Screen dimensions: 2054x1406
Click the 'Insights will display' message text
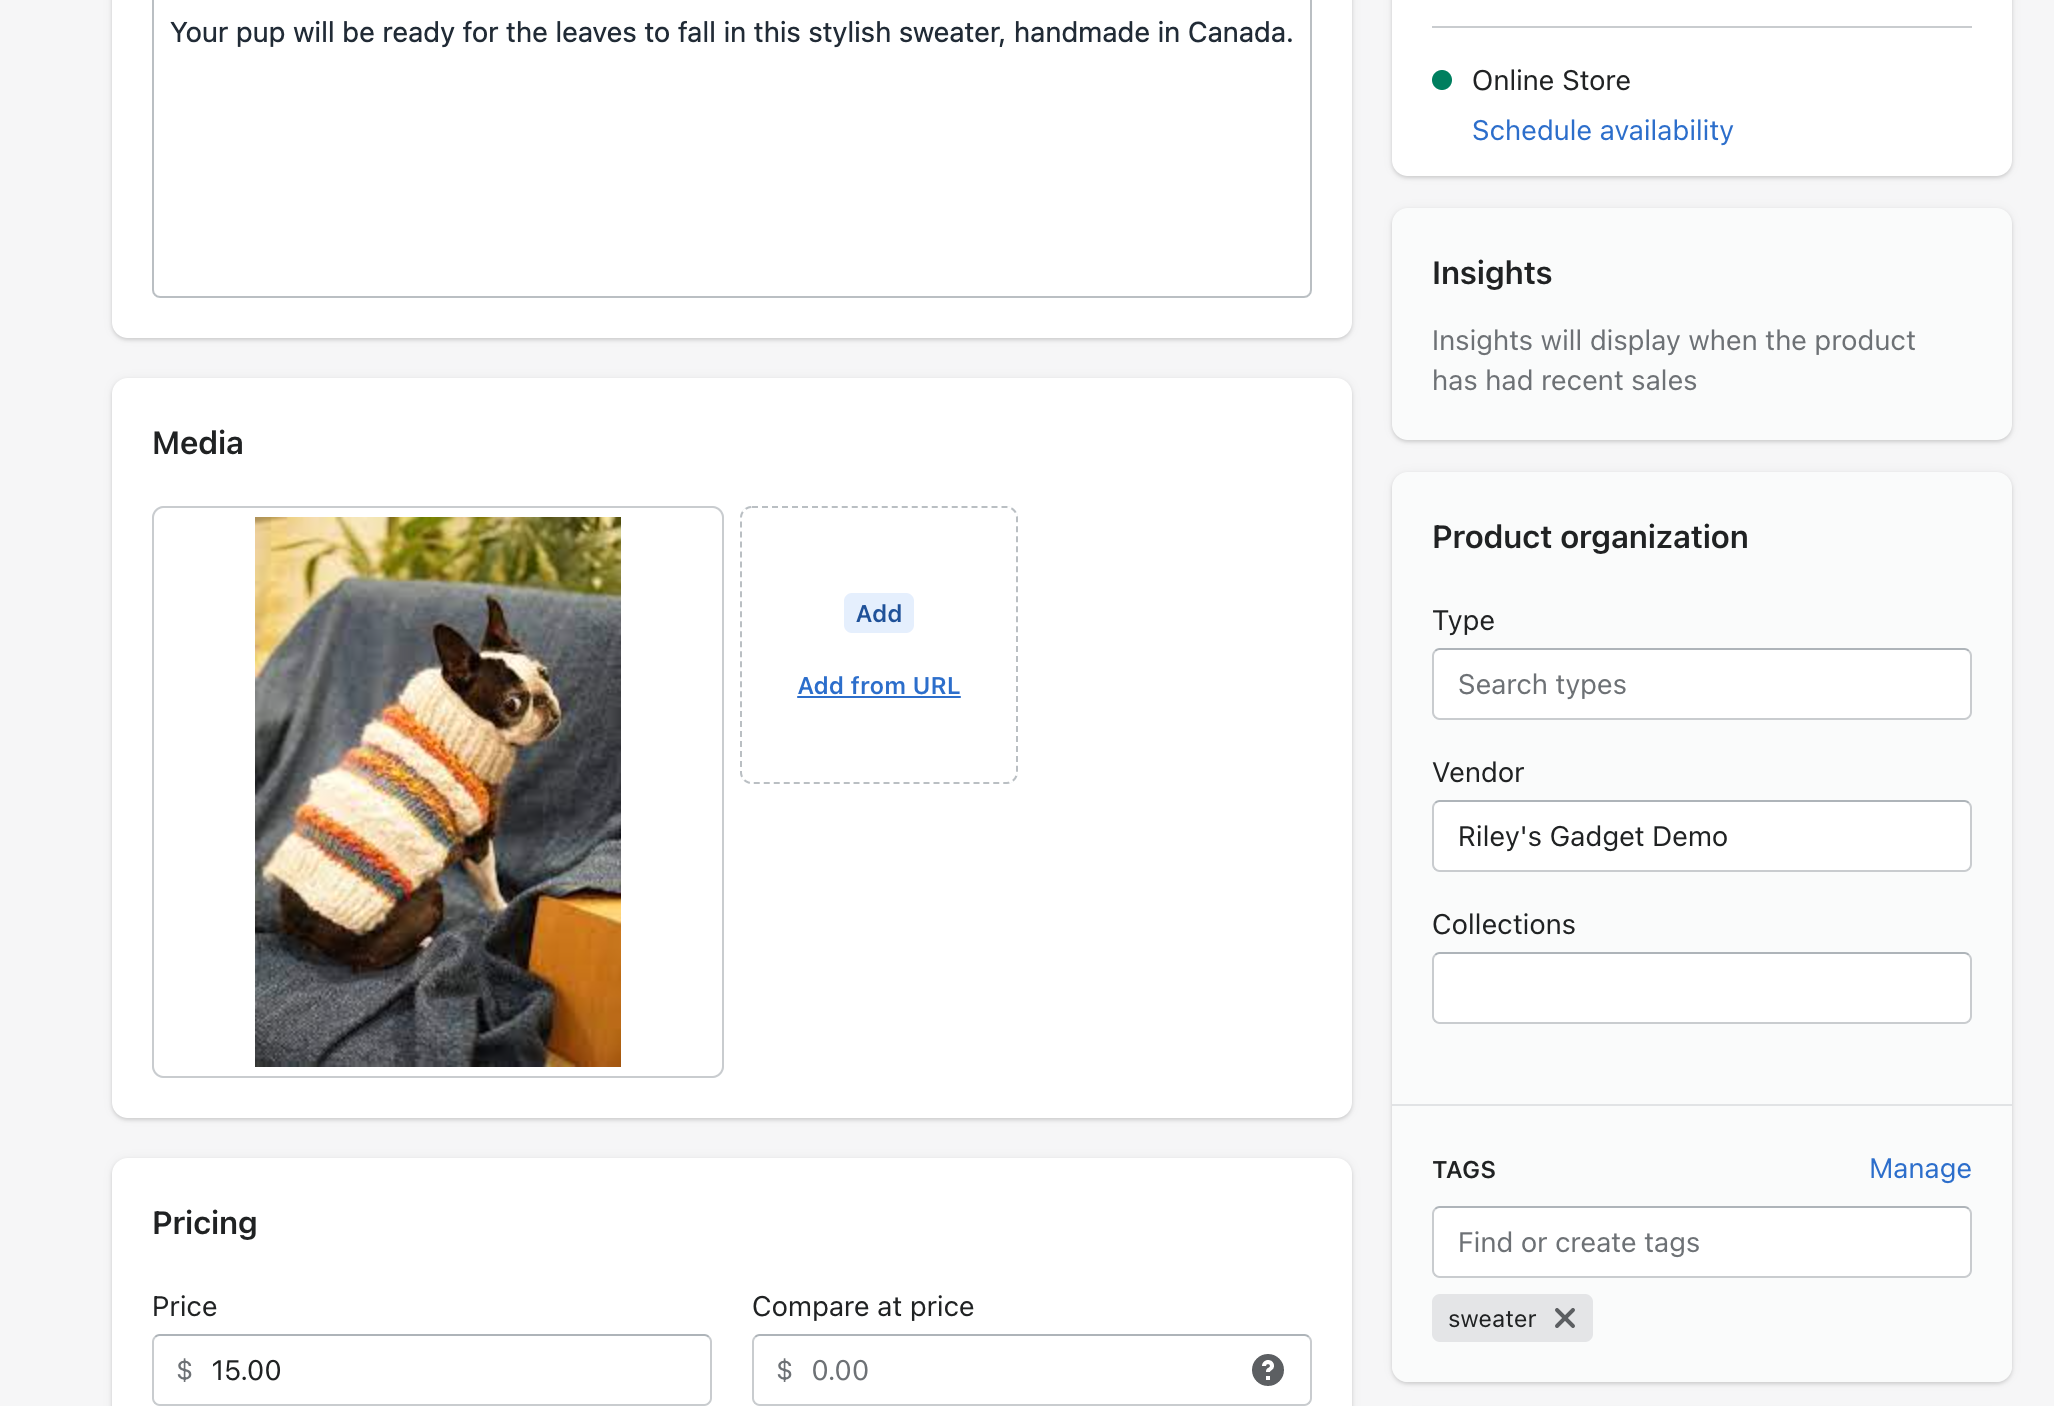[x=1673, y=360]
